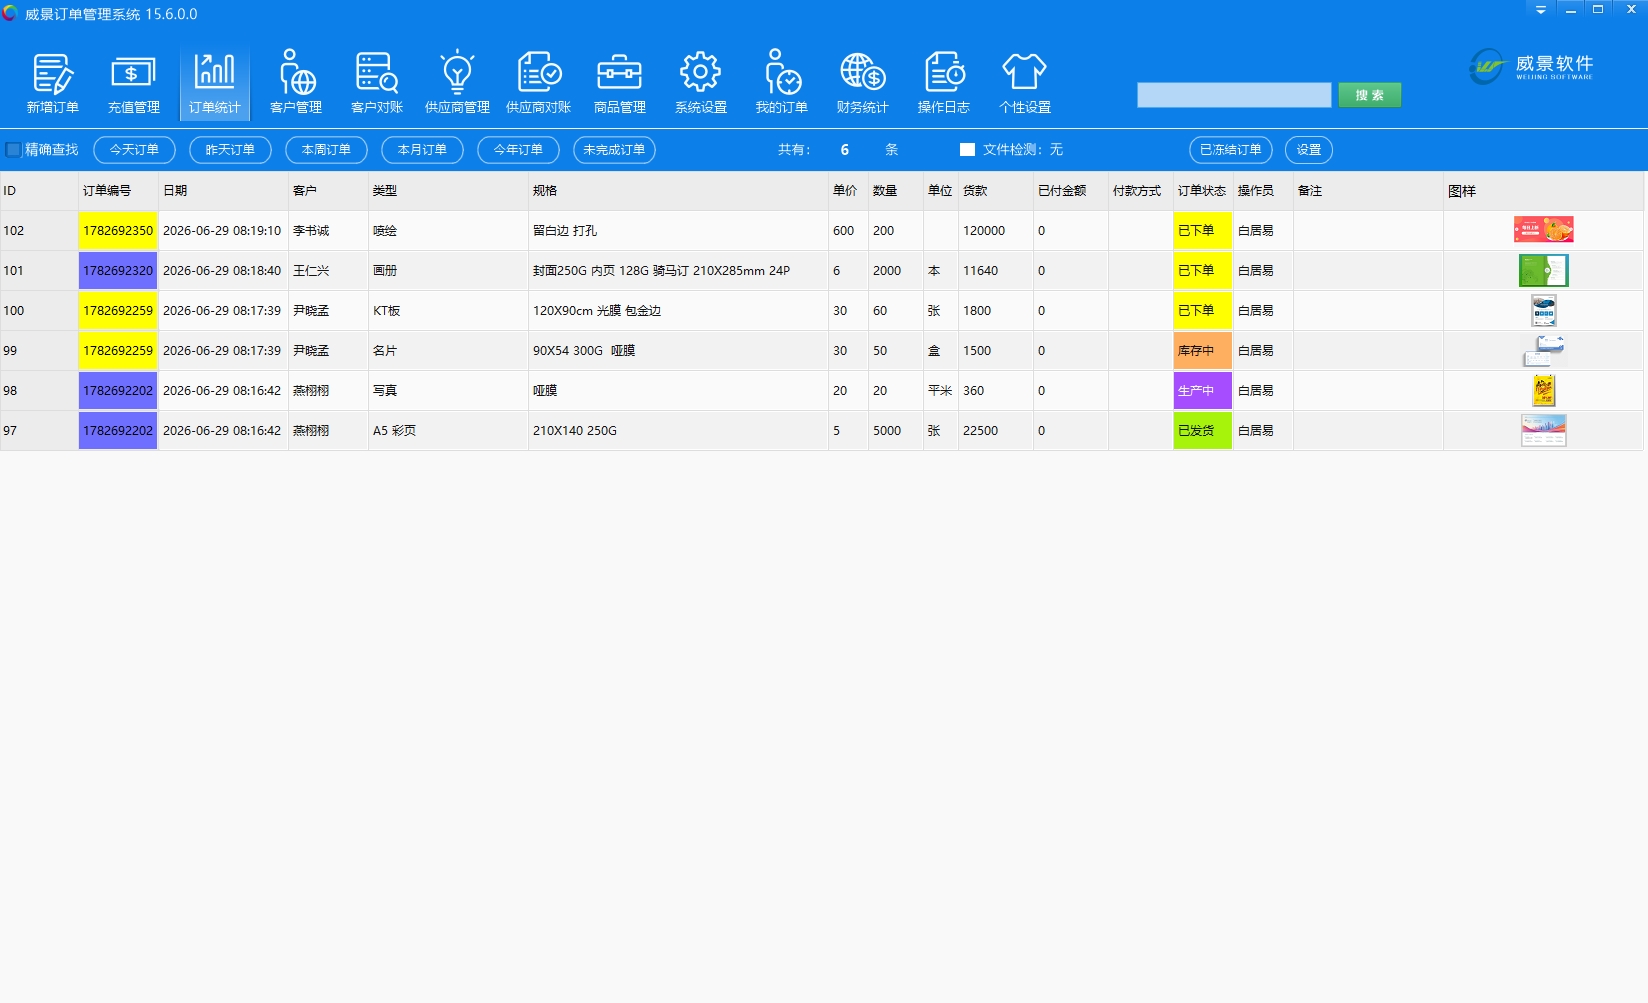Click the 威景软件 logo
This screenshot has width=1648, height=1003.
pyautogui.click(x=1531, y=66)
